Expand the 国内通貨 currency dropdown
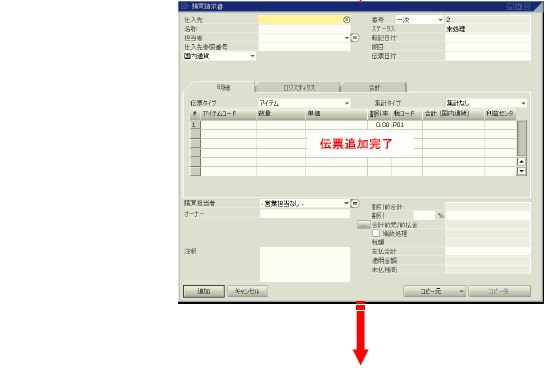The image size is (545, 368). point(219,56)
